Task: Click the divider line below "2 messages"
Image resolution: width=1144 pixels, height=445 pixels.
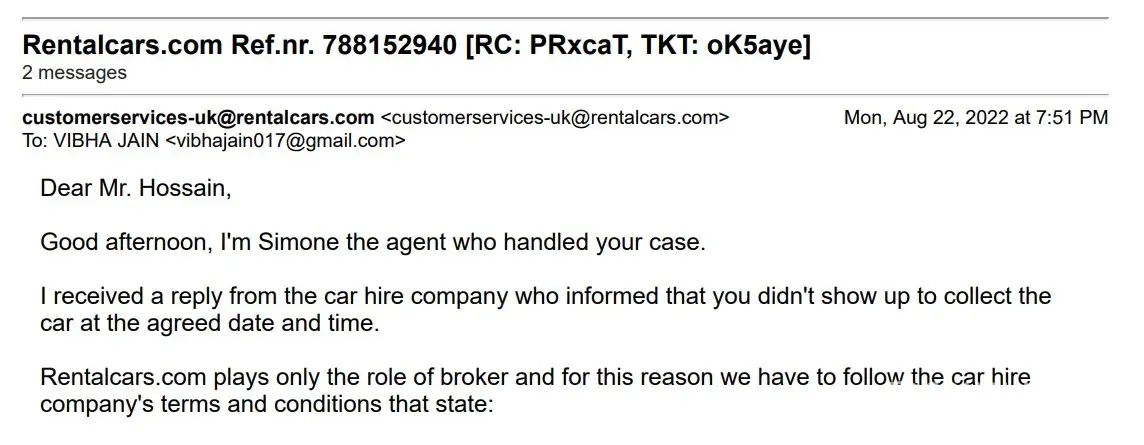Action: (565, 94)
